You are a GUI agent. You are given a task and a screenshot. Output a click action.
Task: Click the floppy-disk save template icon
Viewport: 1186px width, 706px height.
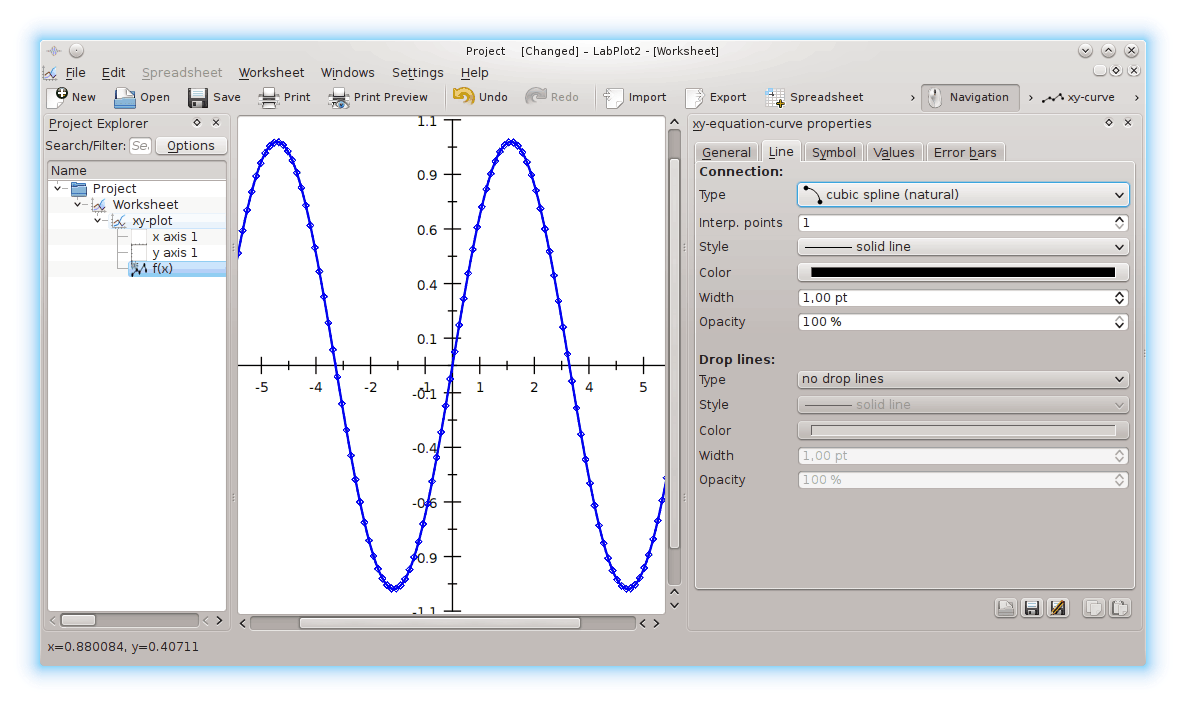(1032, 608)
